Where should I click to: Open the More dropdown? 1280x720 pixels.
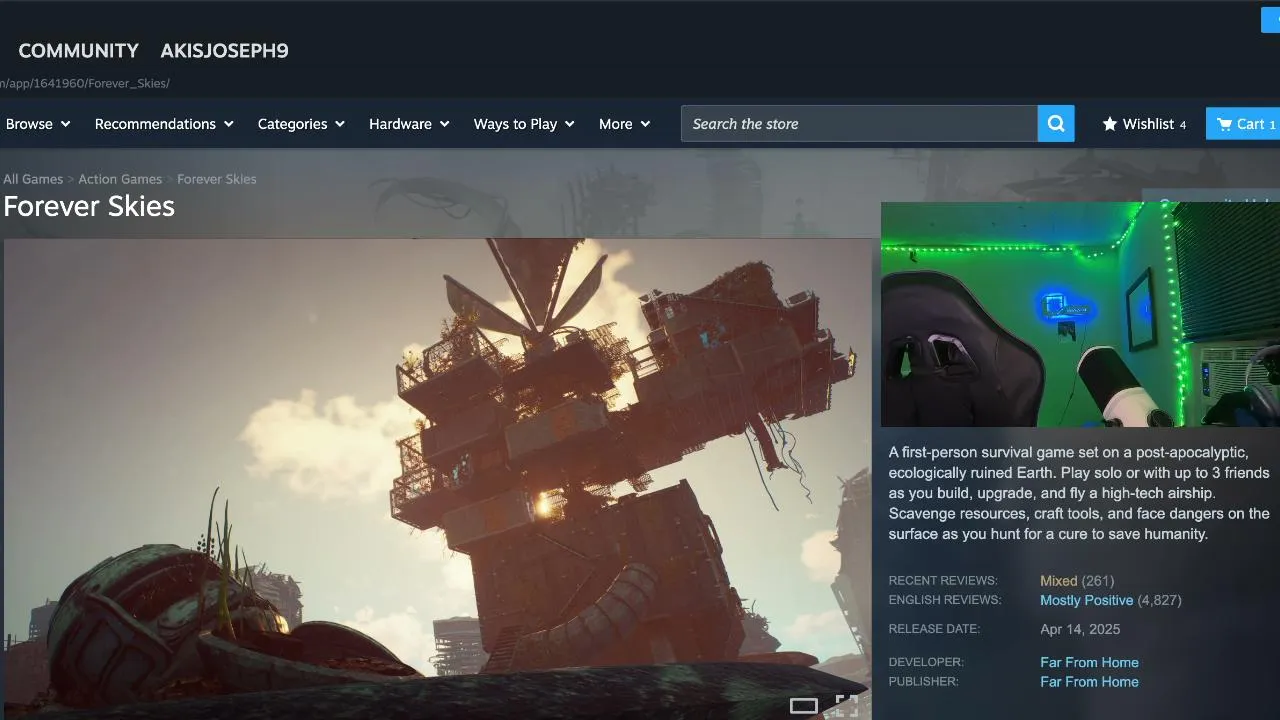coord(624,124)
